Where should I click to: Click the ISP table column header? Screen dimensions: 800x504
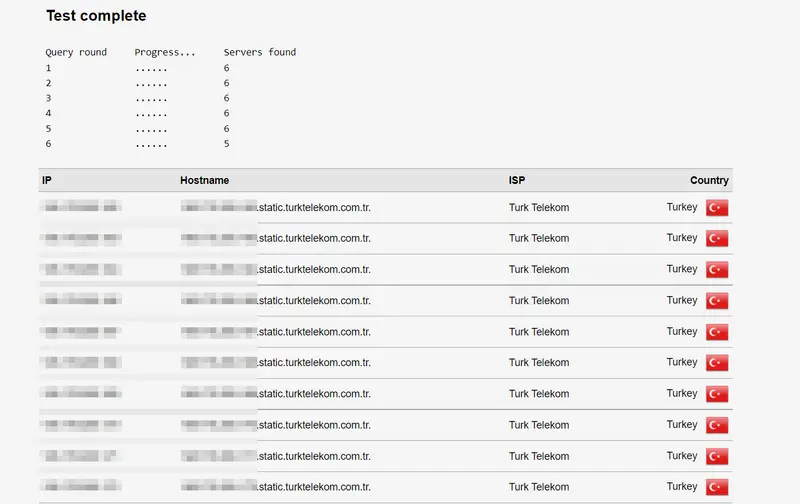517,180
